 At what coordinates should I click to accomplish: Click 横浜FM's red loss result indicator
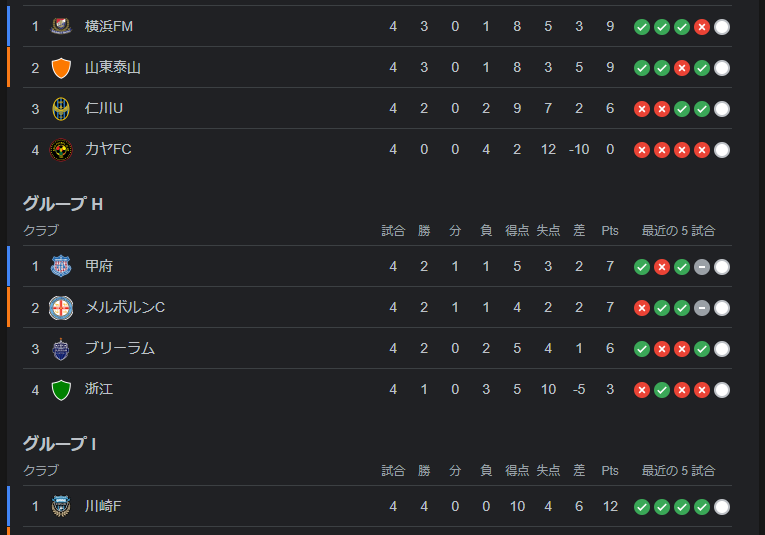(x=702, y=27)
